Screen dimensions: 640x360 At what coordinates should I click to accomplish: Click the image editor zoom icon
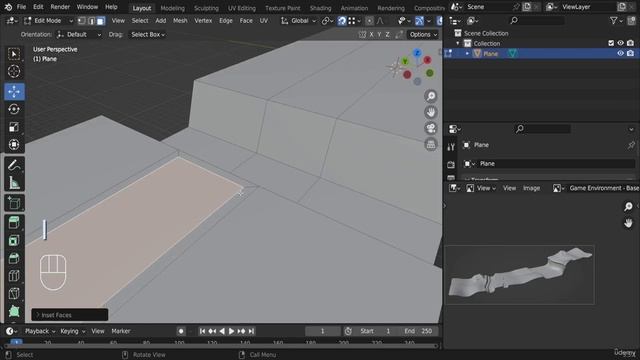point(628,207)
